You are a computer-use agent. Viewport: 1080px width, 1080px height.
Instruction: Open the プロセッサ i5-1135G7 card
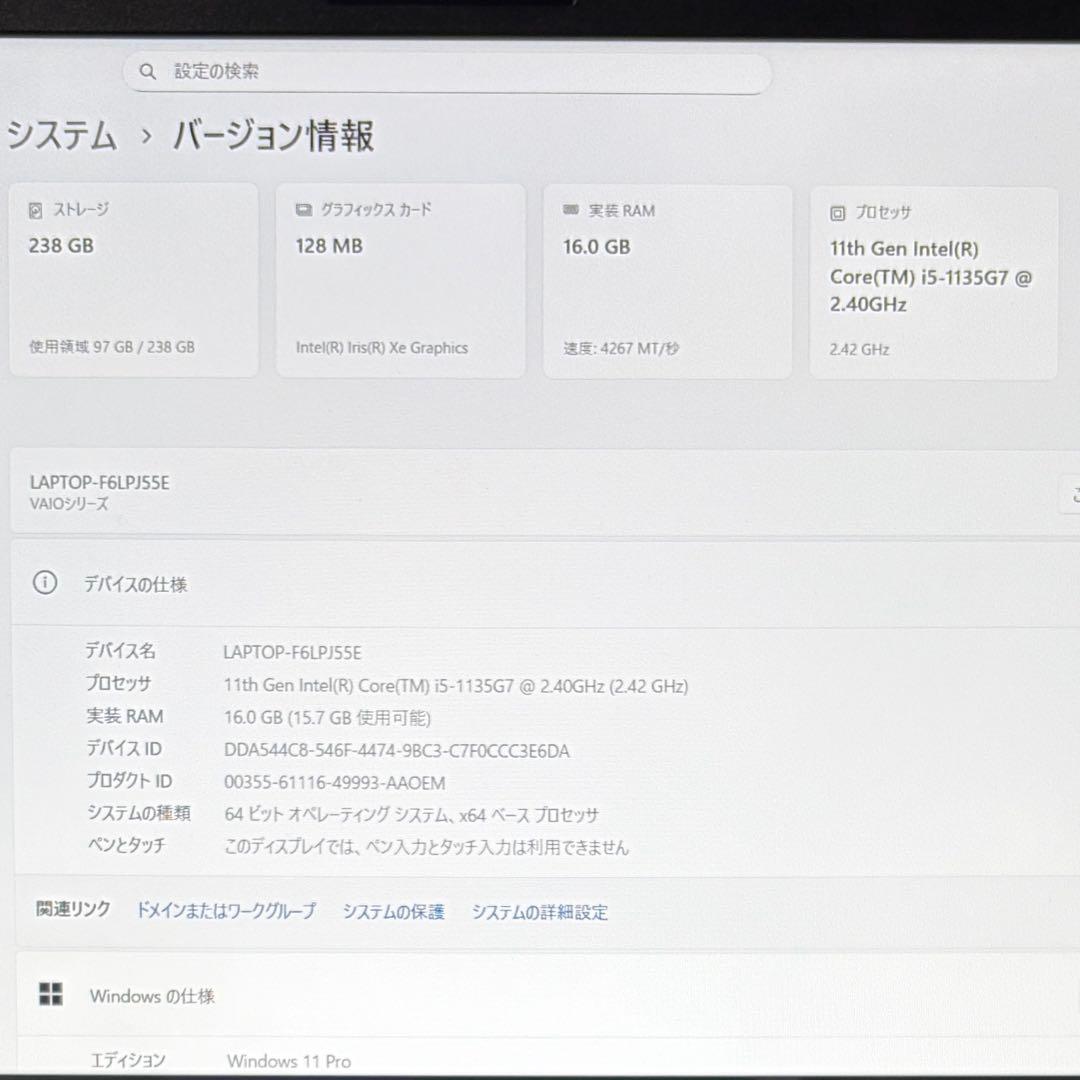pos(933,283)
